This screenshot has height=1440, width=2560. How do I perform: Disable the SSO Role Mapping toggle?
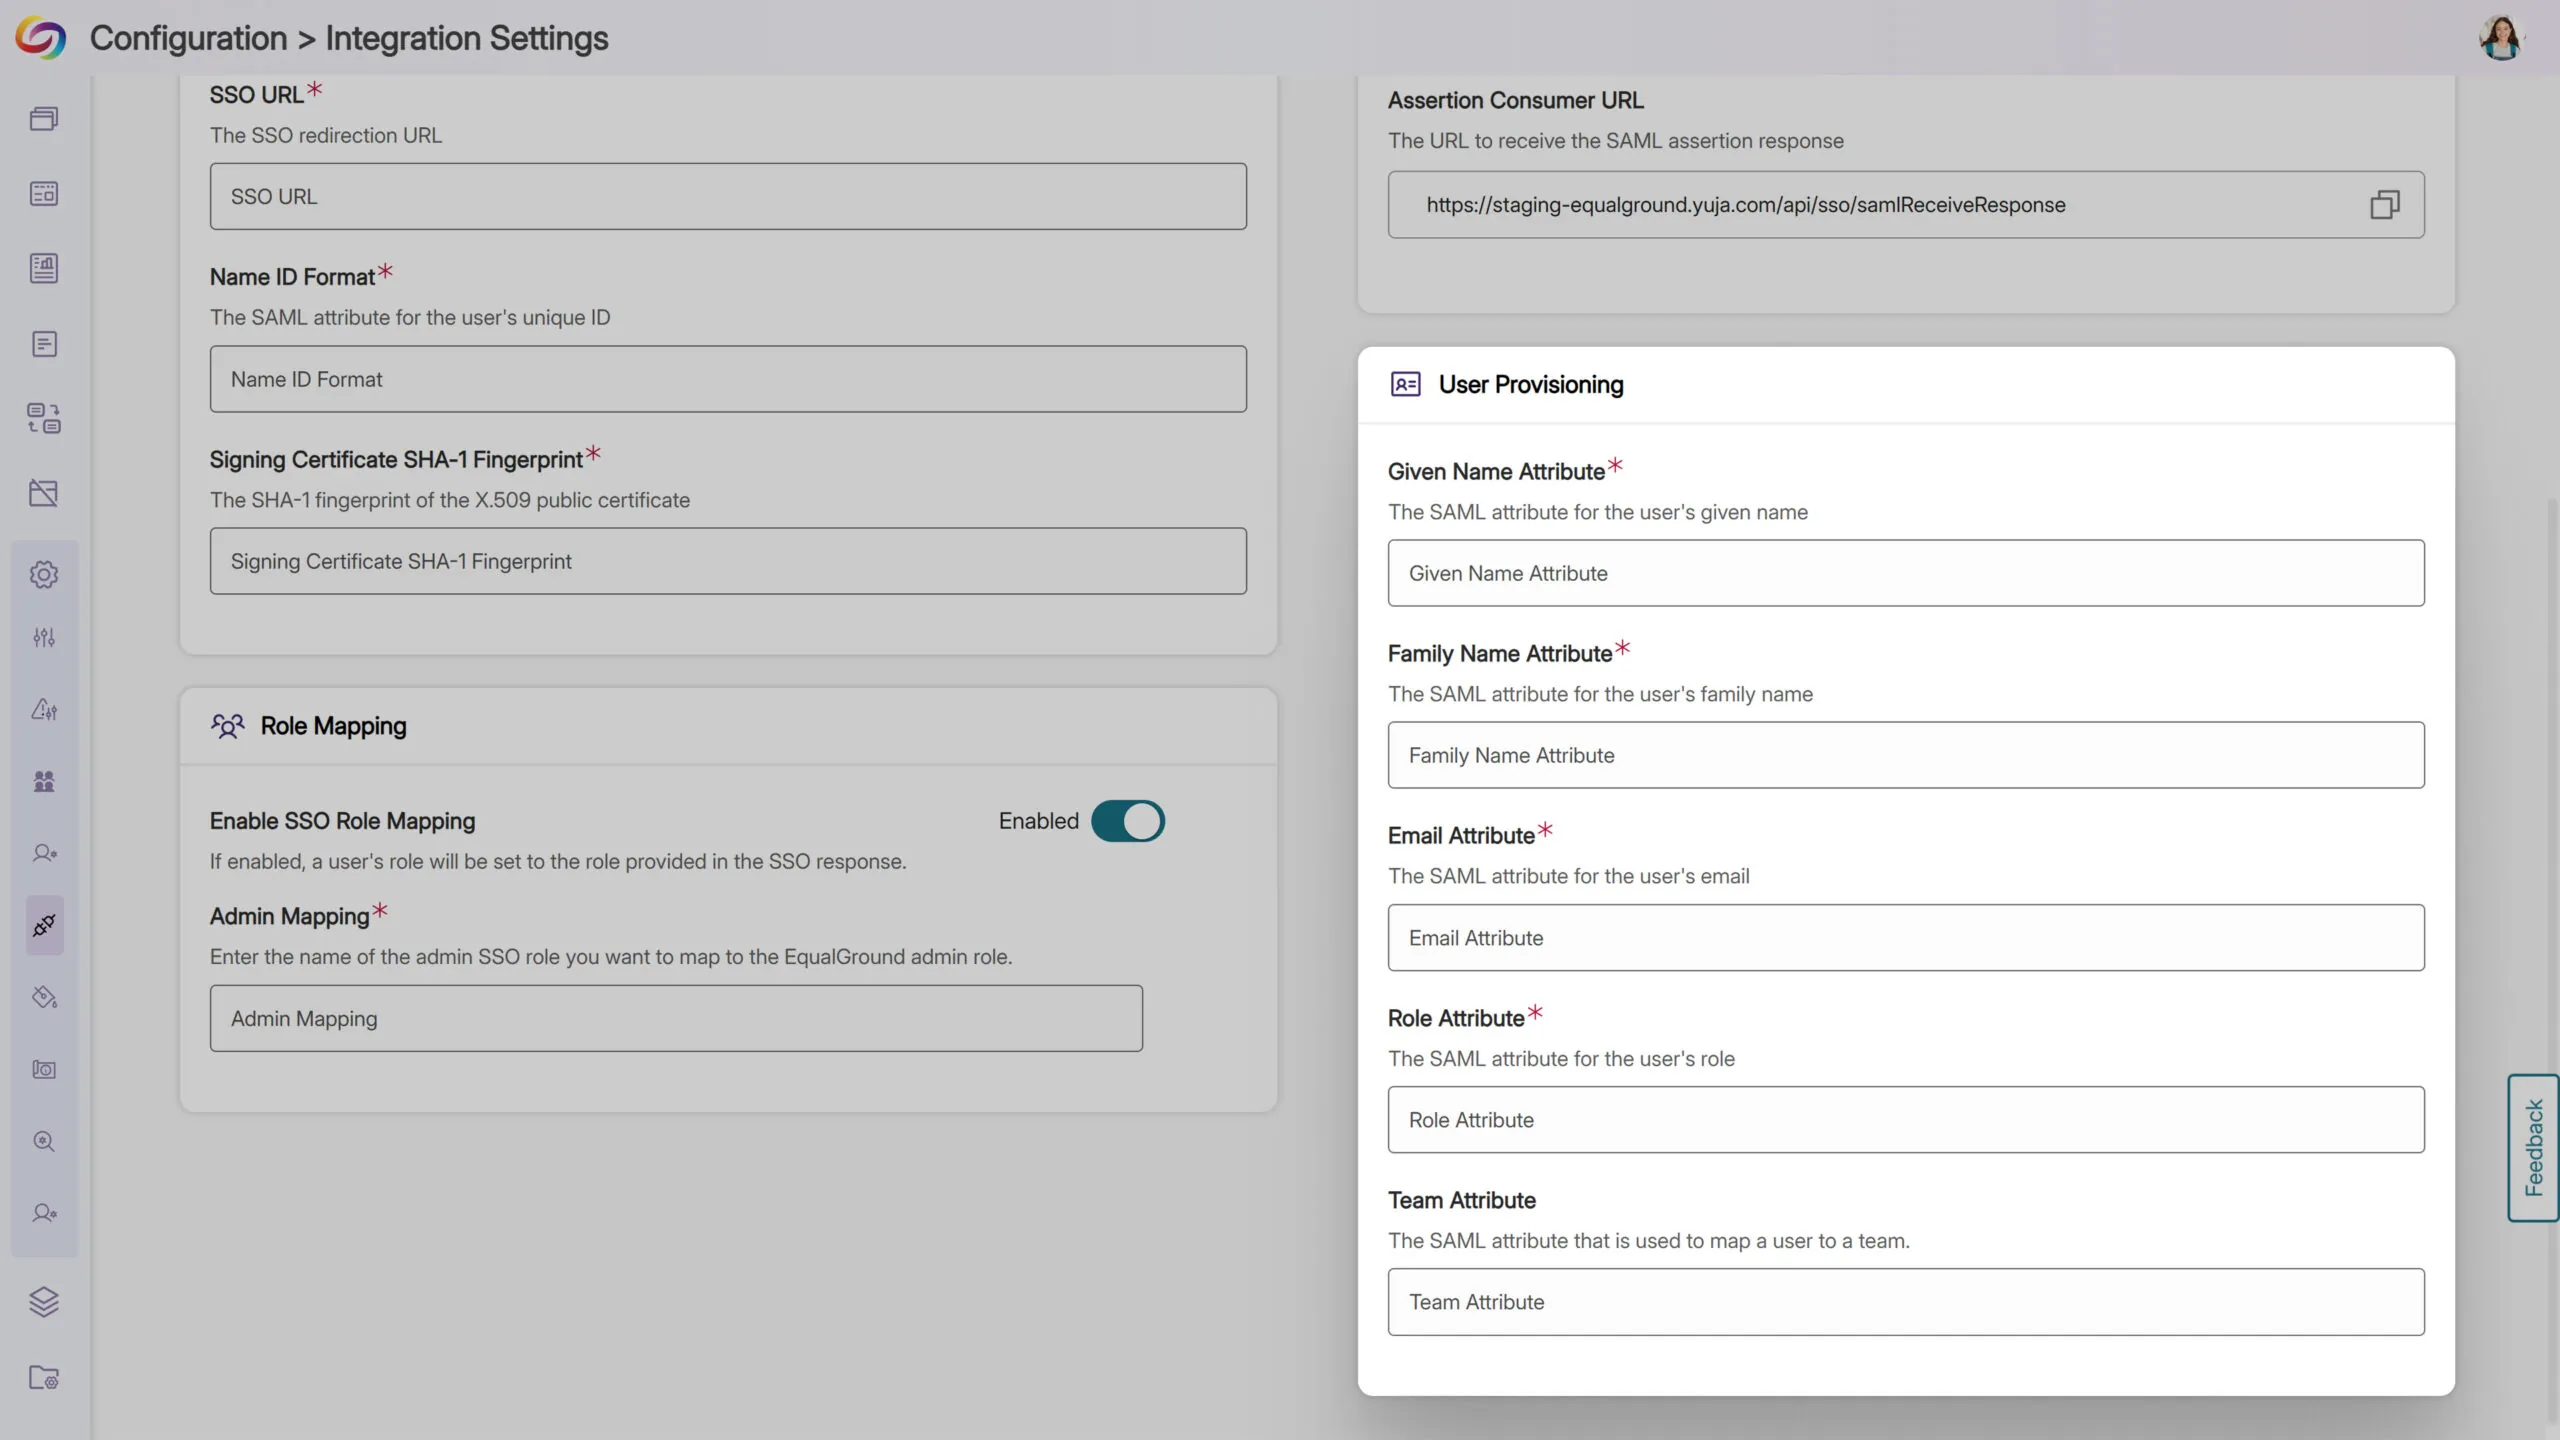tap(1127, 821)
